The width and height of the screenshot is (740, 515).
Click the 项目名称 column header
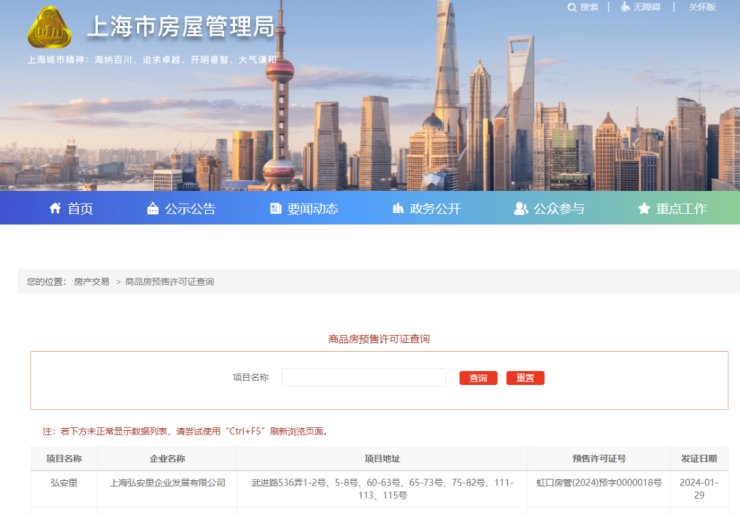[64, 458]
